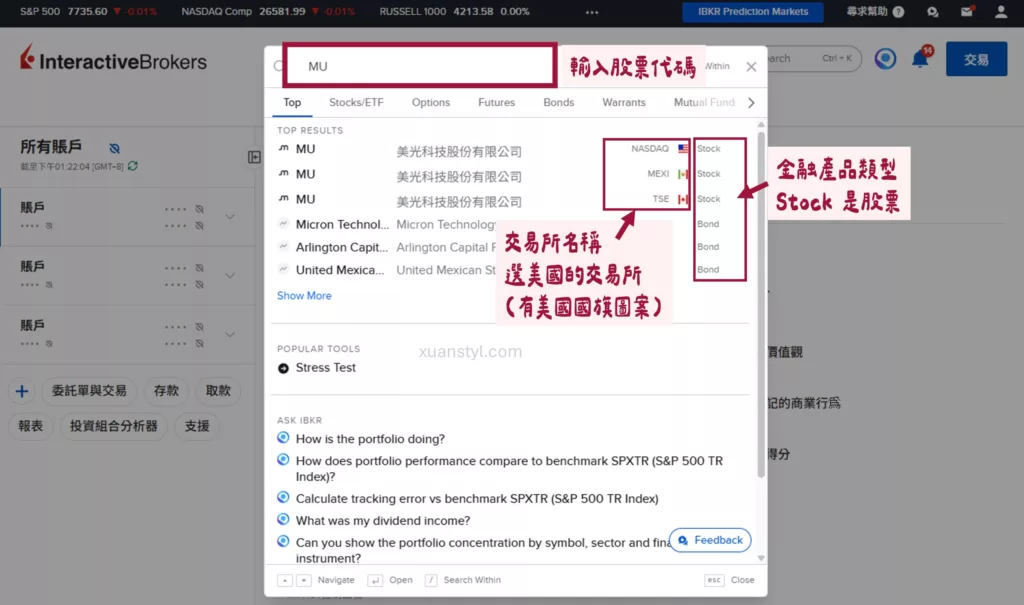Open the IBKR Prediction Markets button

click(x=752, y=12)
